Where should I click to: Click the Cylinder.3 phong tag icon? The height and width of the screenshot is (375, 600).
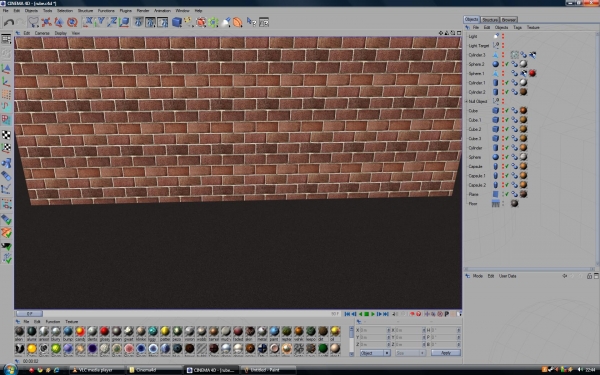[523, 55]
